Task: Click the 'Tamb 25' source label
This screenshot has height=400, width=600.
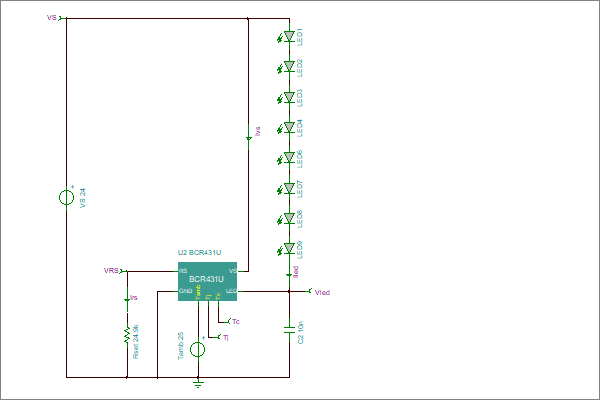Action: 181,346
